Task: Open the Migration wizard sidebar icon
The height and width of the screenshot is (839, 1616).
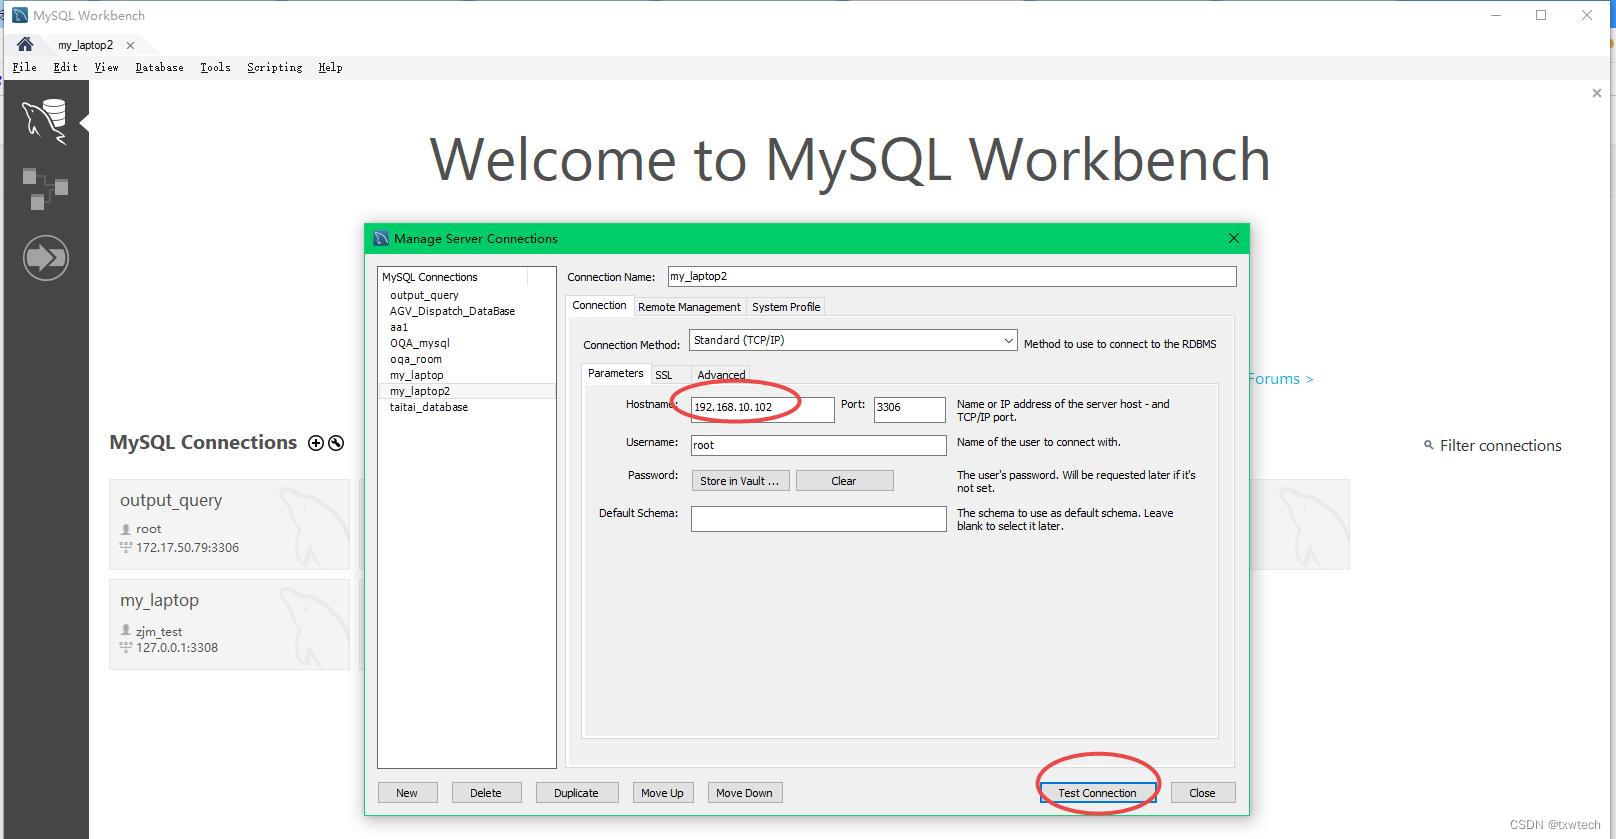Action: 45,258
